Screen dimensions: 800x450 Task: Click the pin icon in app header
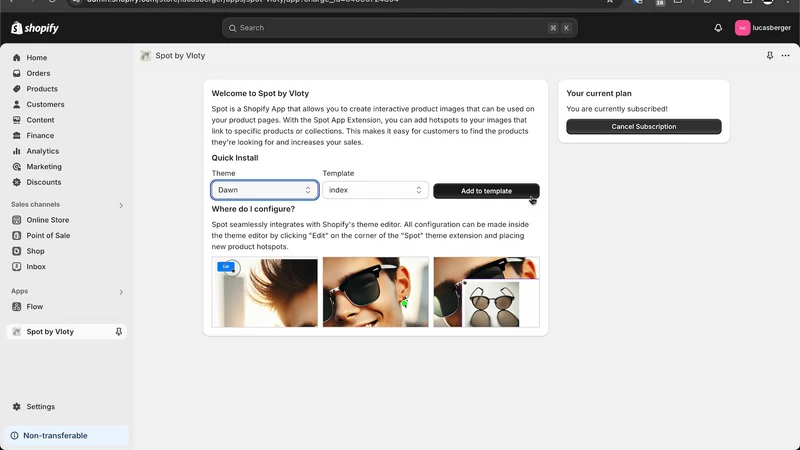[x=770, y=56]
